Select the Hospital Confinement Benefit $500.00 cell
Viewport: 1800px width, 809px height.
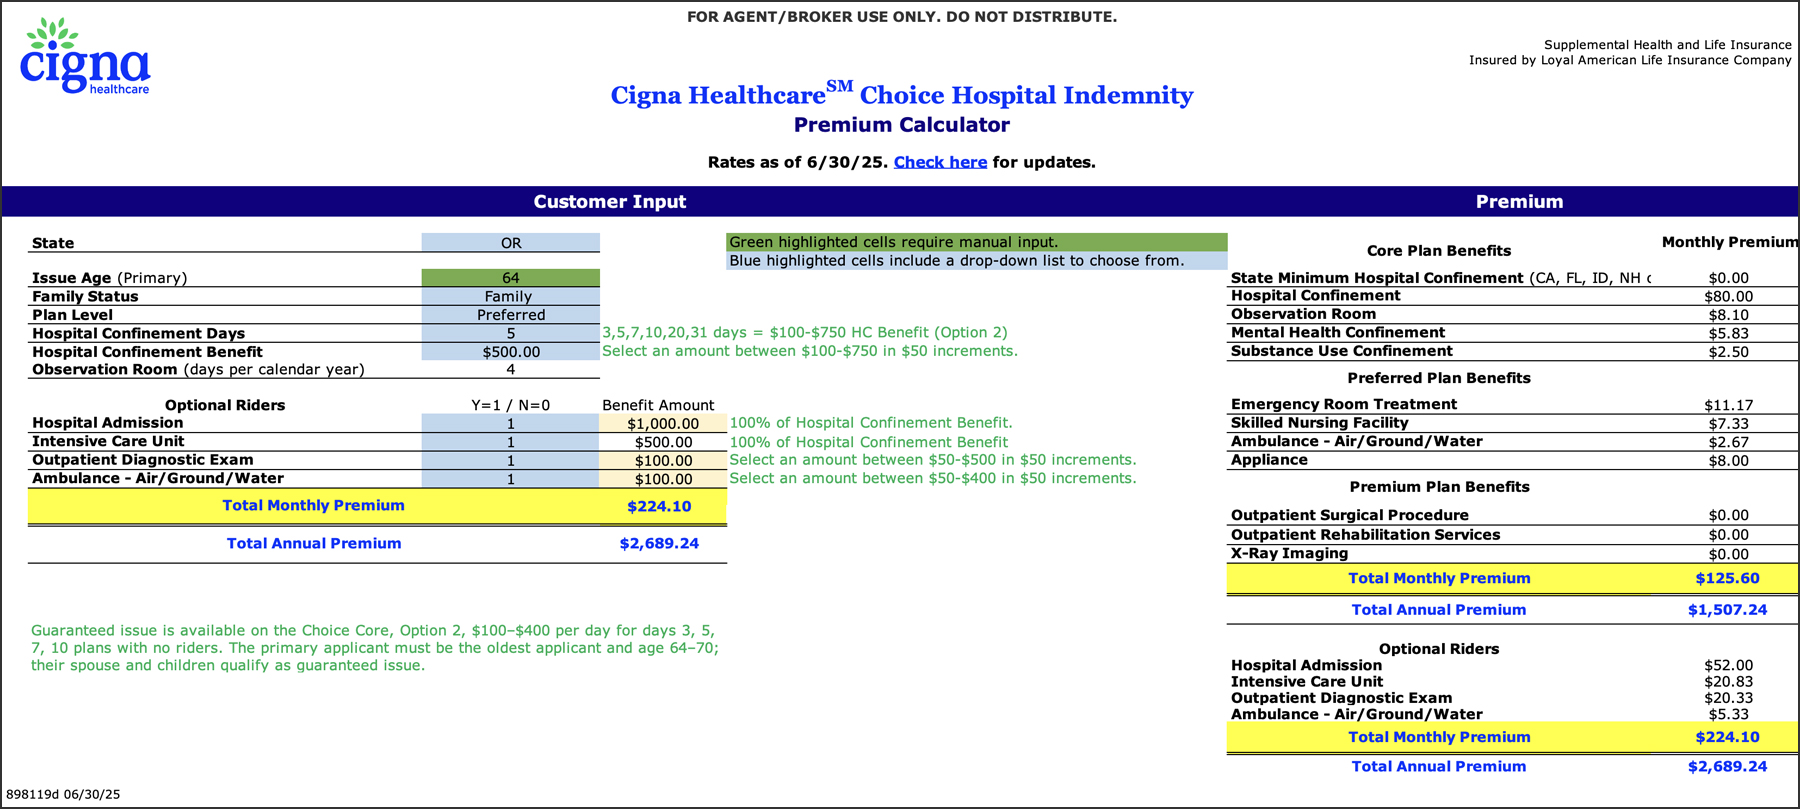pyautogui.click(x=510, y=352)
